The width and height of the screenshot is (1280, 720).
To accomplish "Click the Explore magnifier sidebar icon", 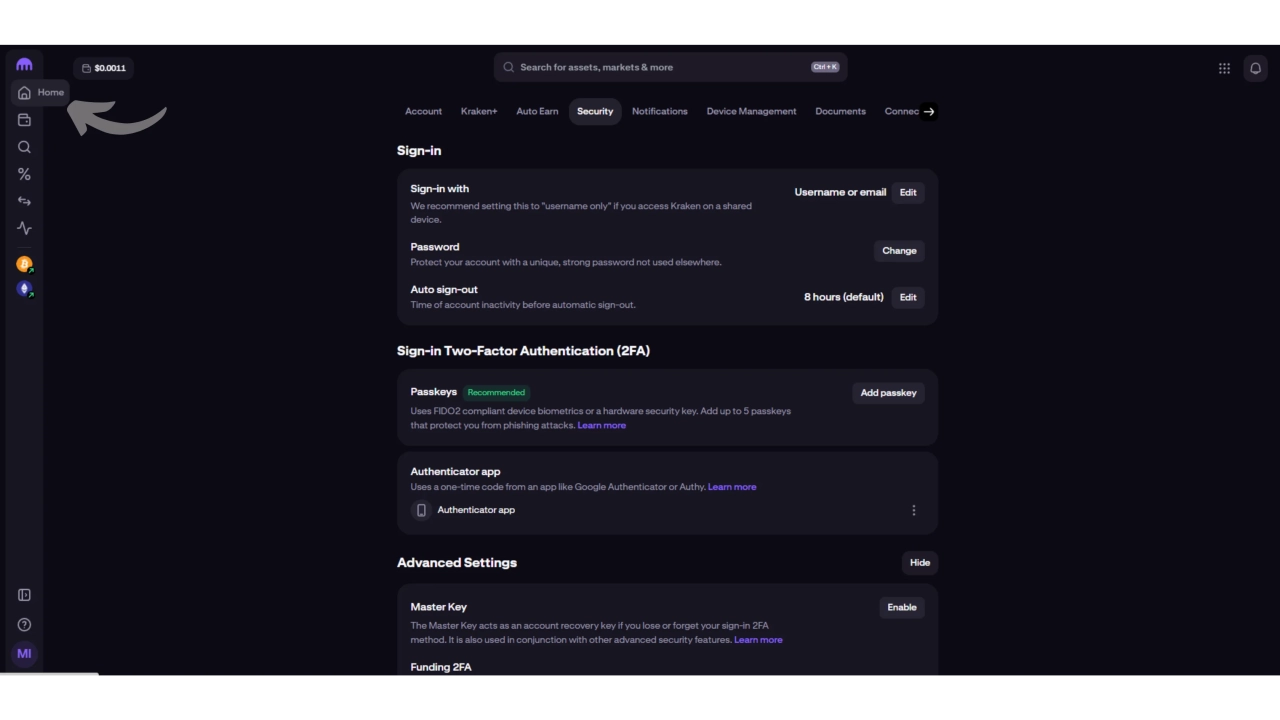I will click(x=24, y=147).
